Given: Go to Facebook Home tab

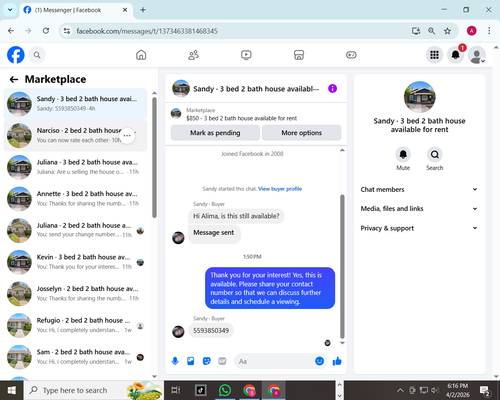Looking at the screenshot, I should coord(141,55).
